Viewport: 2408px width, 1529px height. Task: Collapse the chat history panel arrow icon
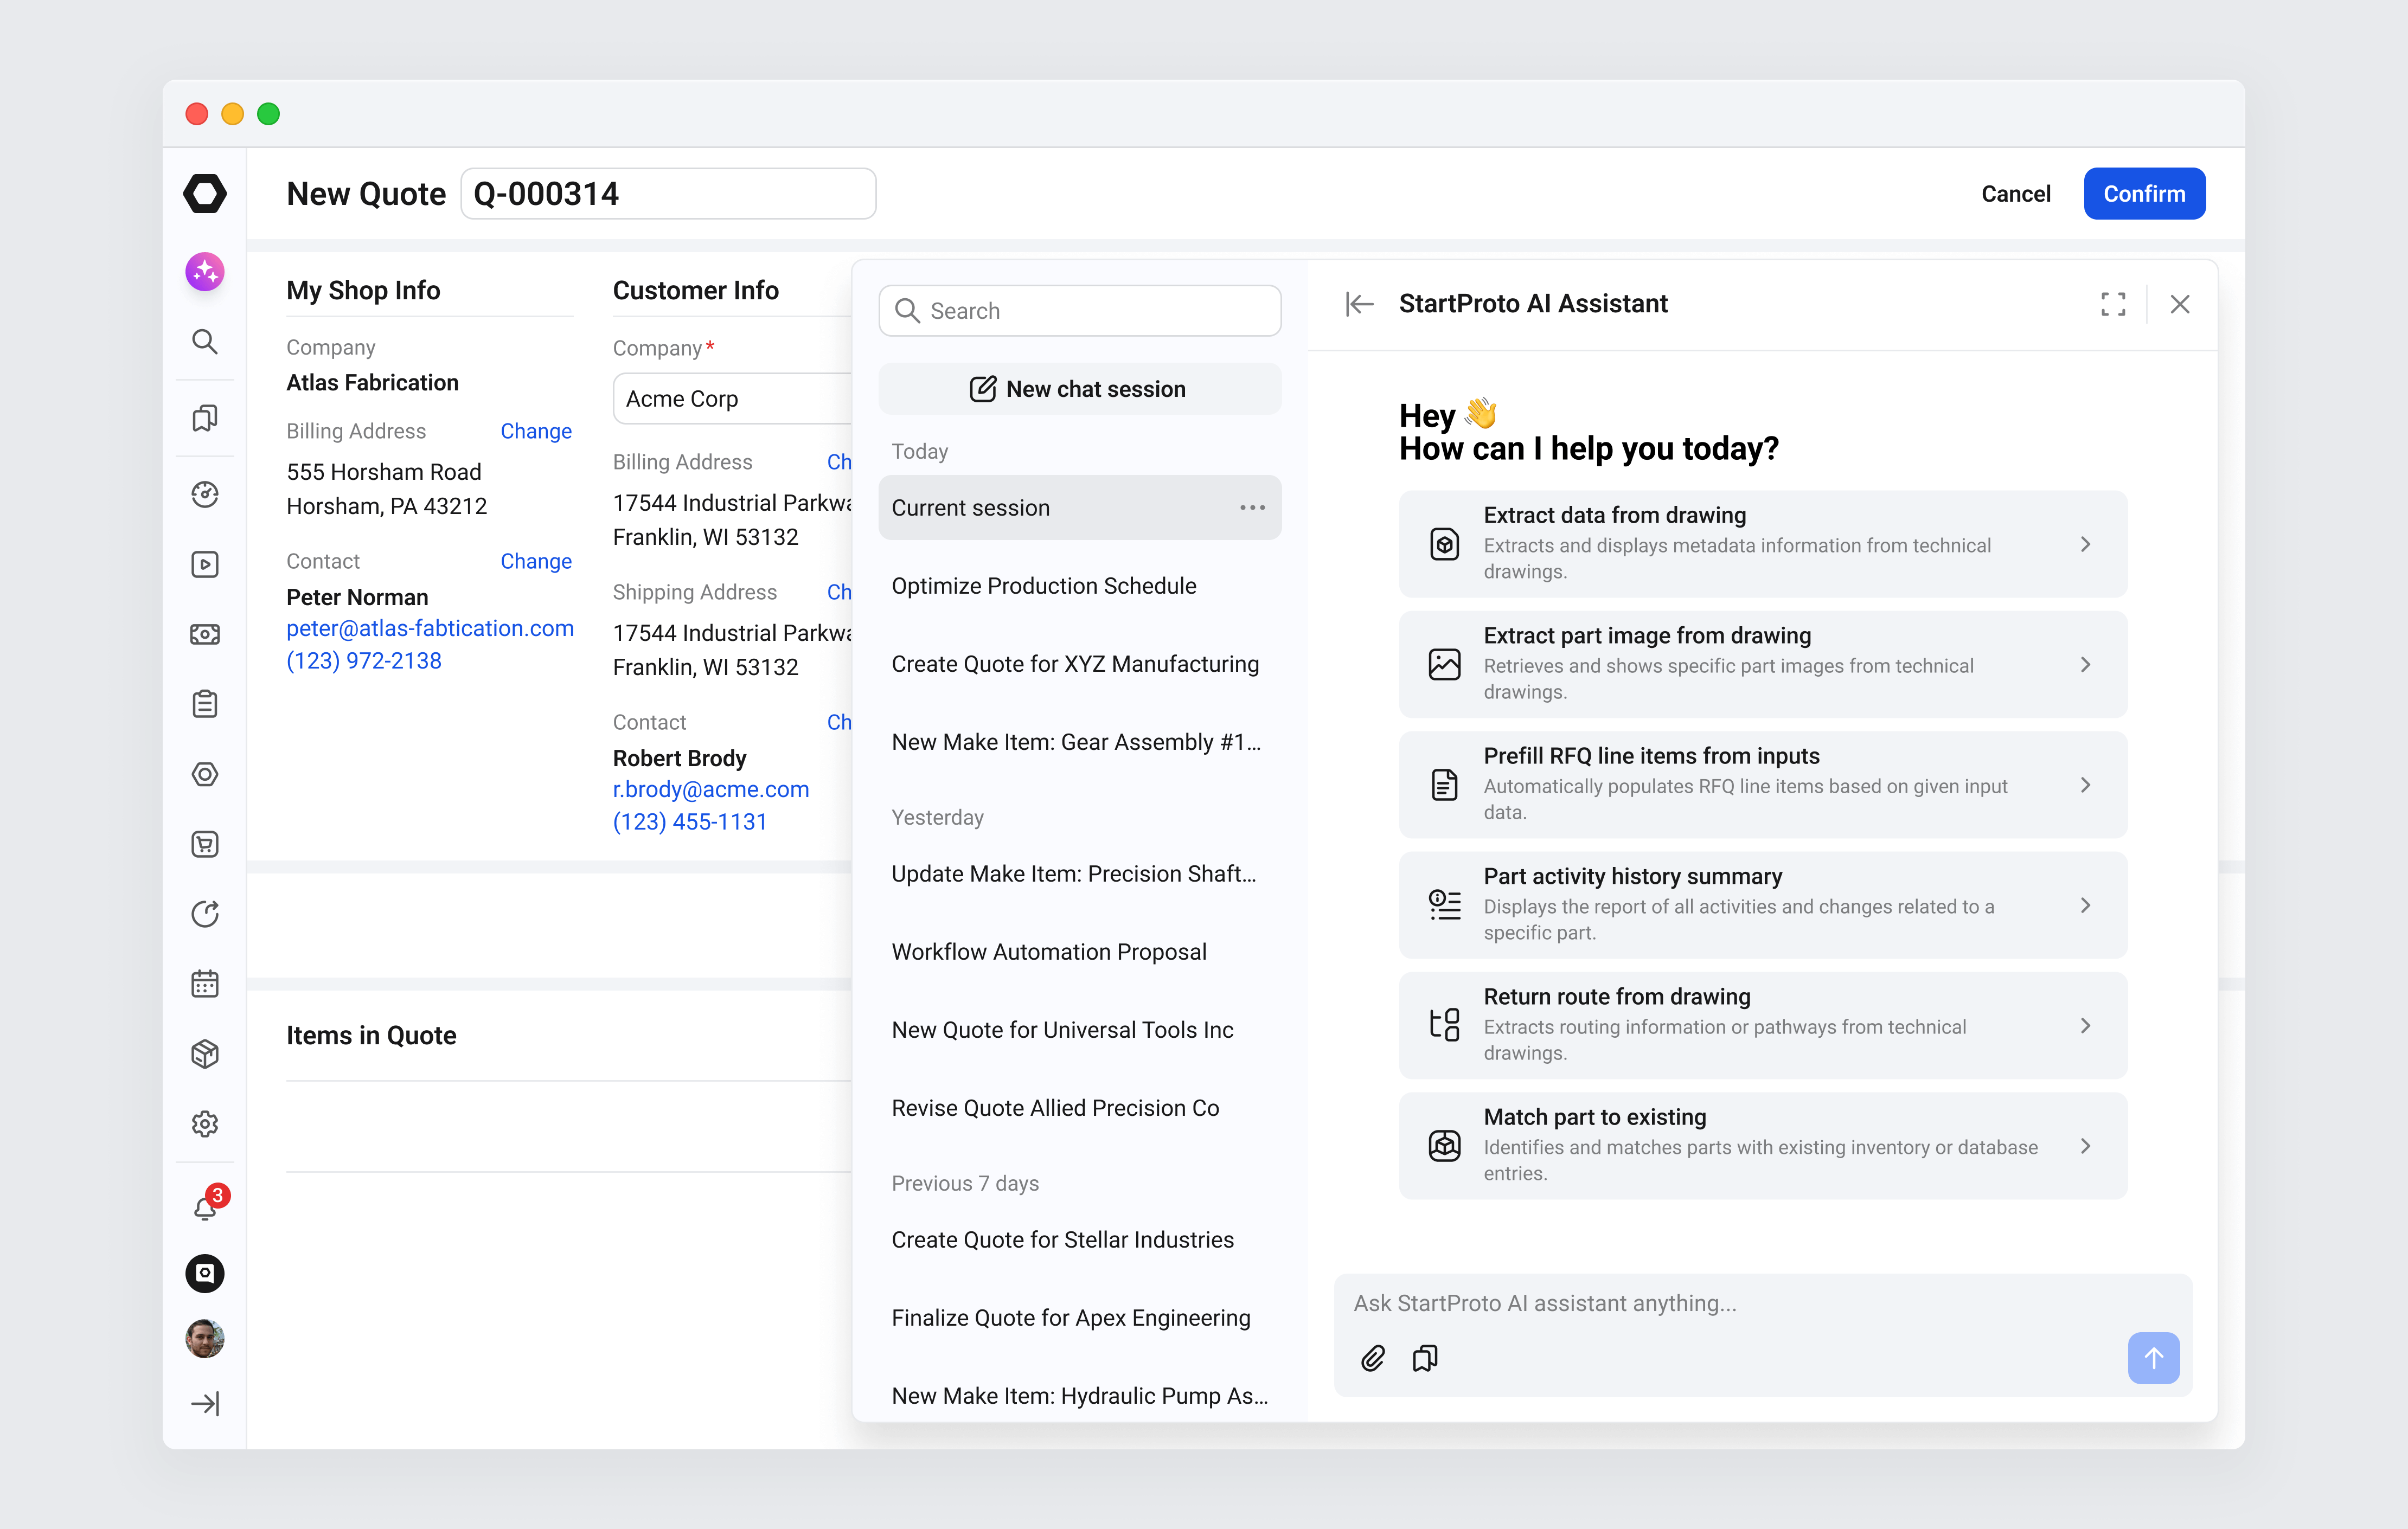pos(1359,304)
